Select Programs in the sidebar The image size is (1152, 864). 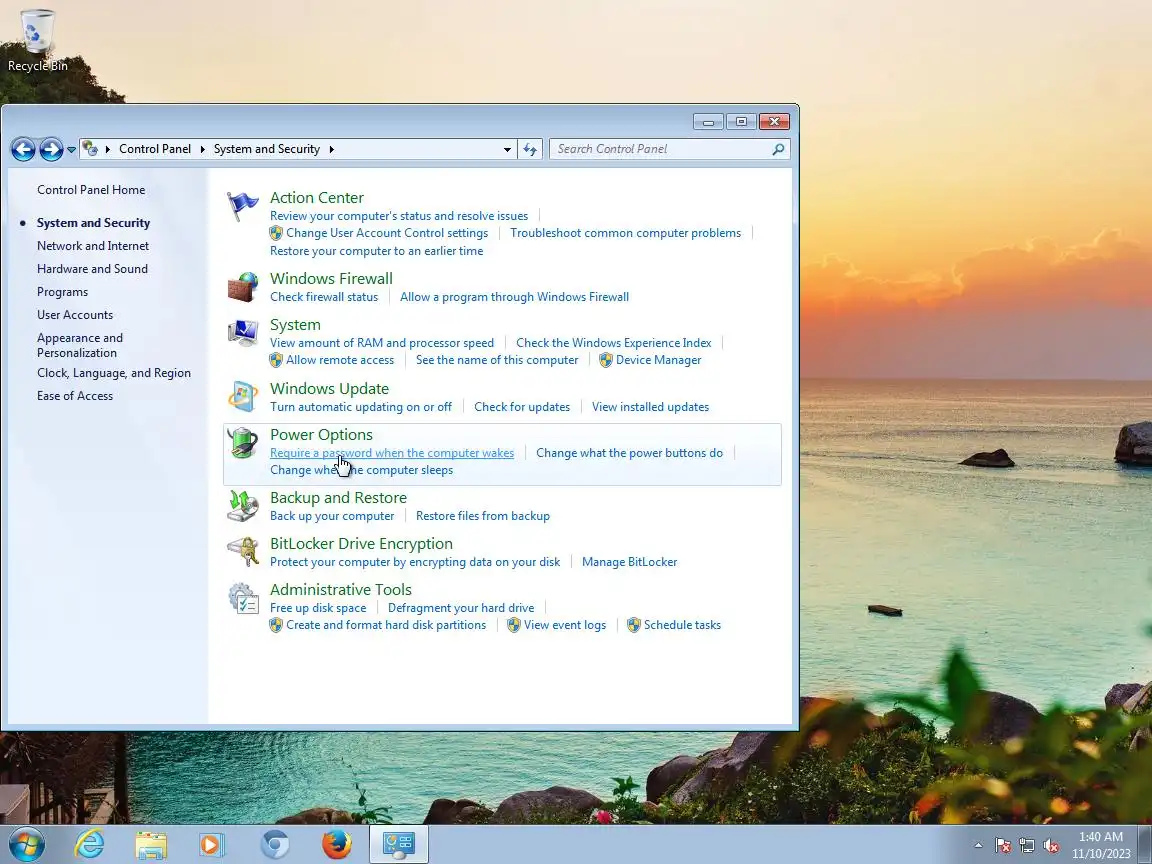(x=62, y=292)
